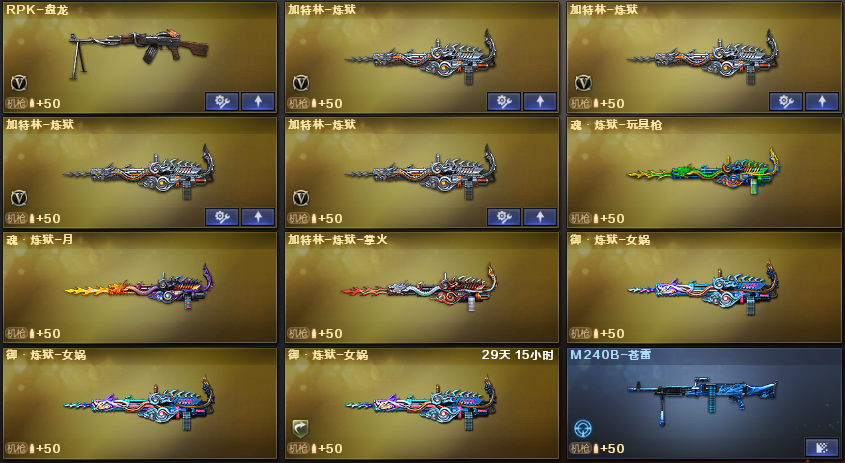The height and width of the screenshot is (463, 845).
Task: Choose the 加特林-炼狱-擎火 weapon
Action: [x=420, y=287]
